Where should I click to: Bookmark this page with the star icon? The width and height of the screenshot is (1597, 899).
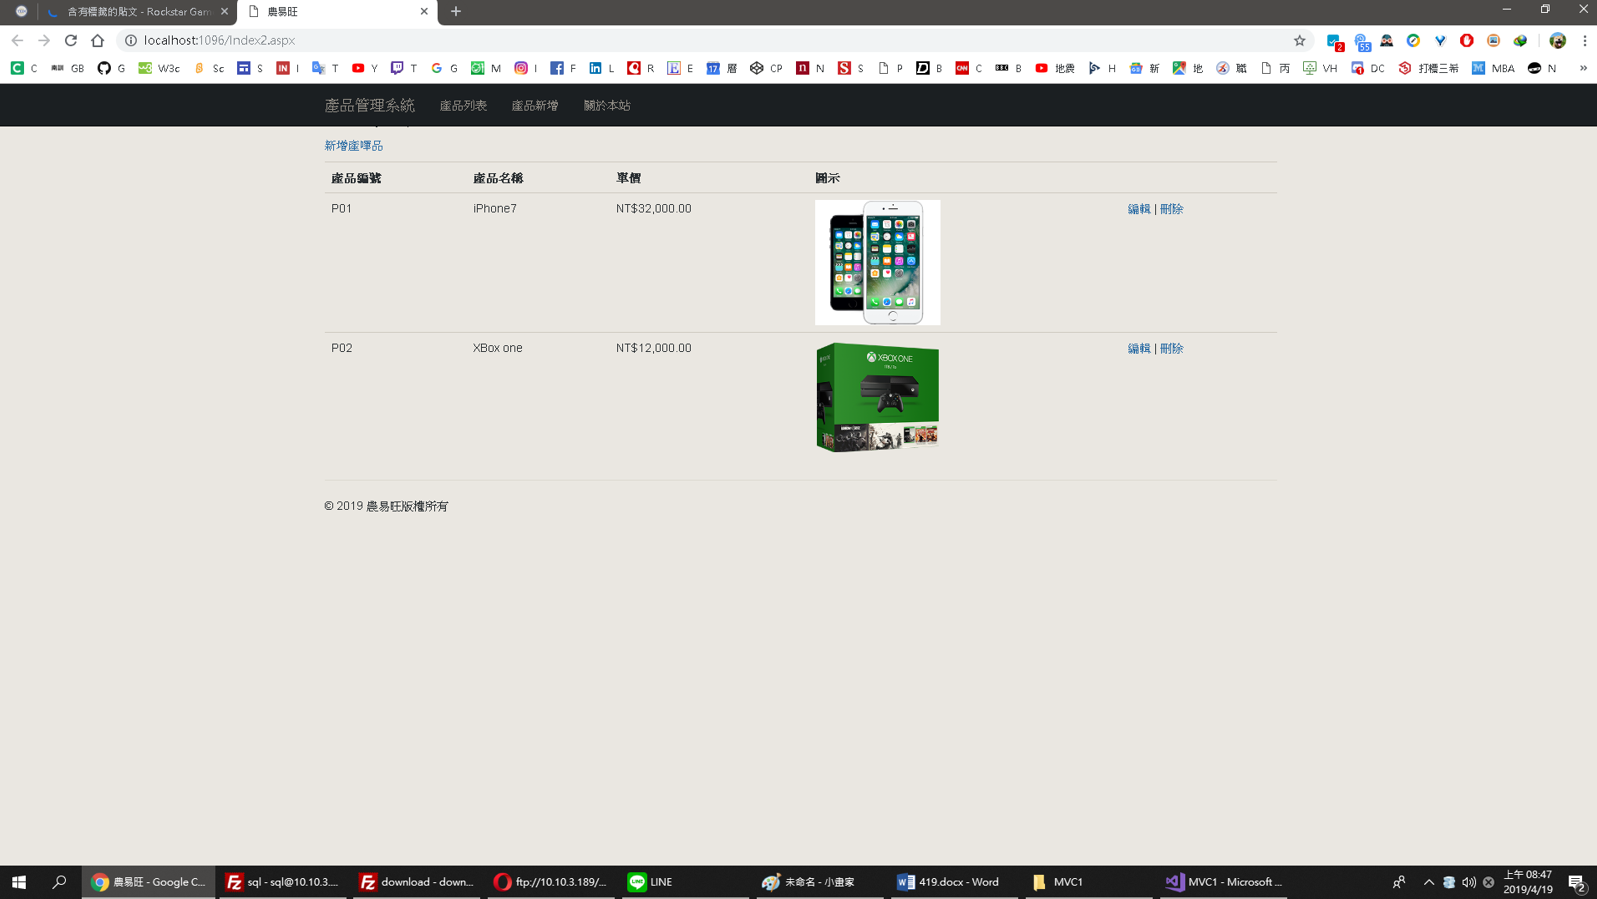click(x=1299, y=40)
